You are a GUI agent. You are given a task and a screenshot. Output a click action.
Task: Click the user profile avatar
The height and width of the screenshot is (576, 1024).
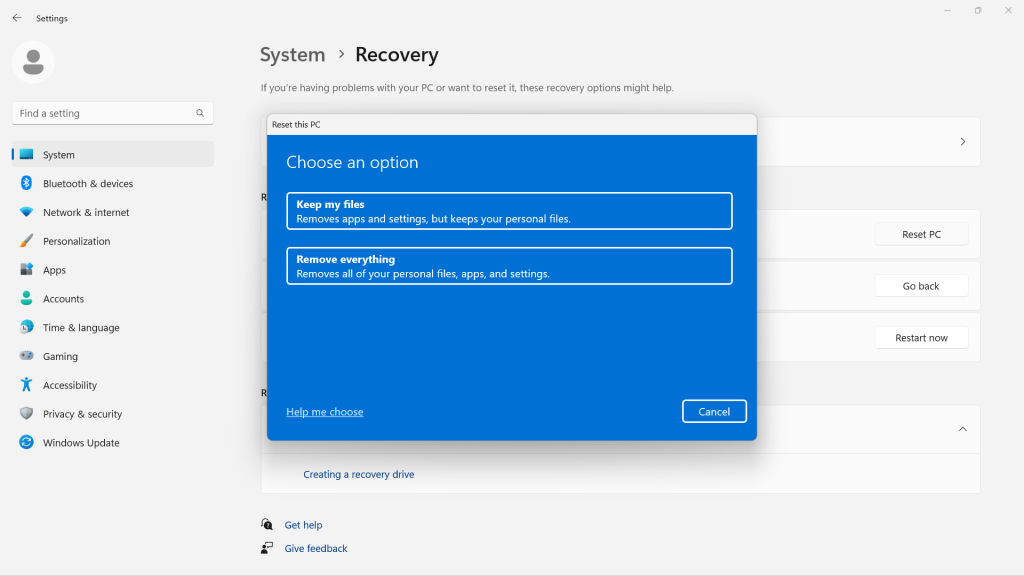[33, 62]
